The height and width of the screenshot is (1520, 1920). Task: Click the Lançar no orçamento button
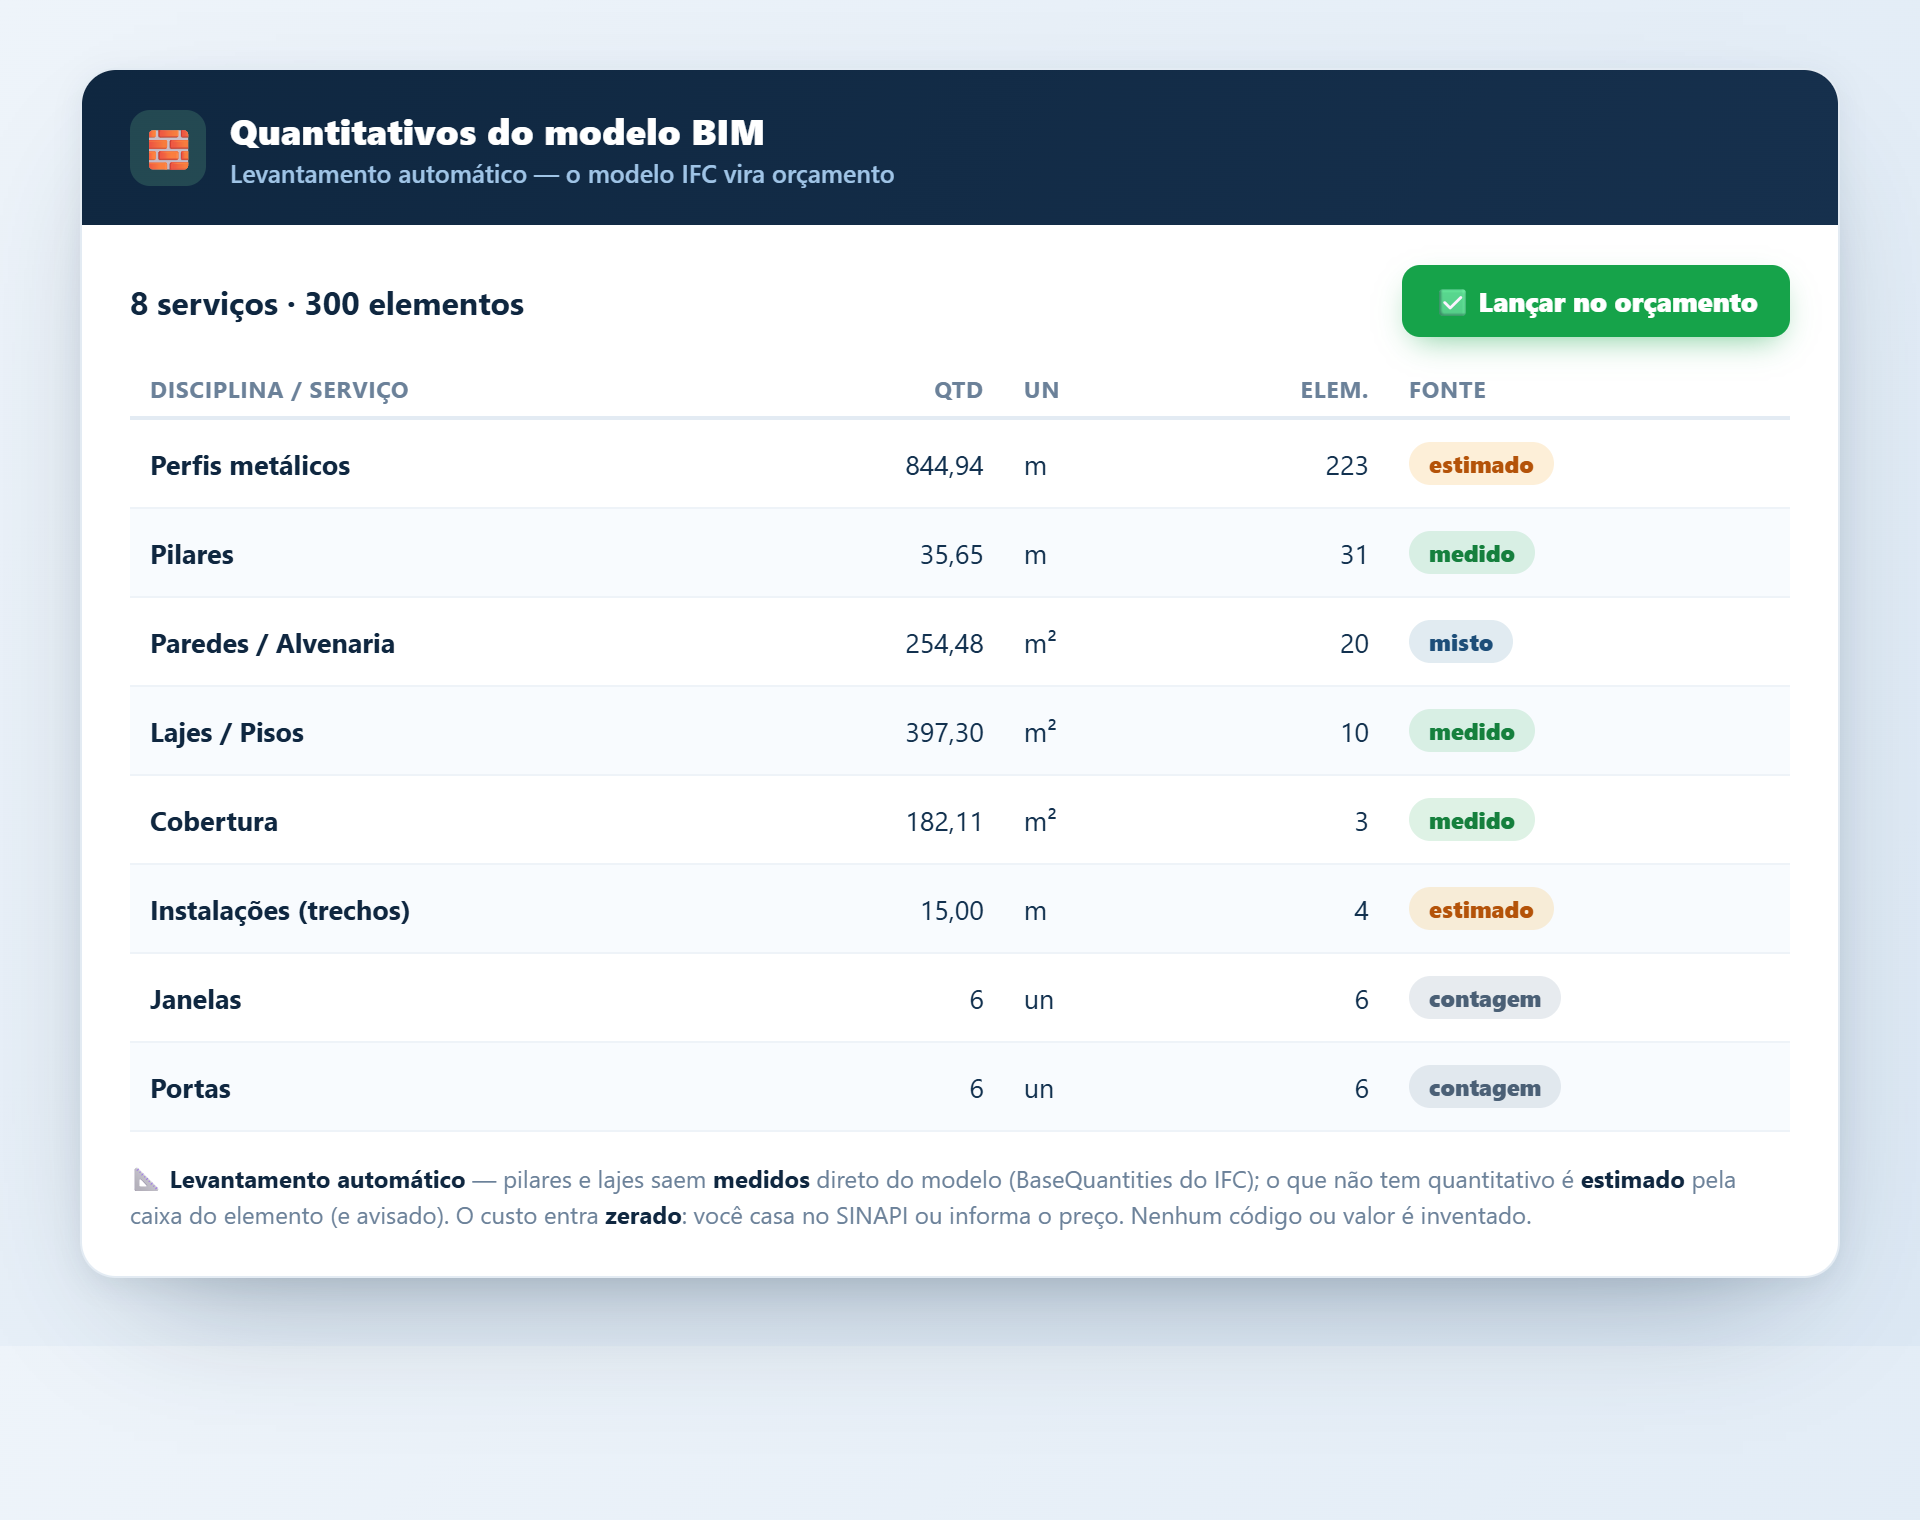tap(1595, 301)
